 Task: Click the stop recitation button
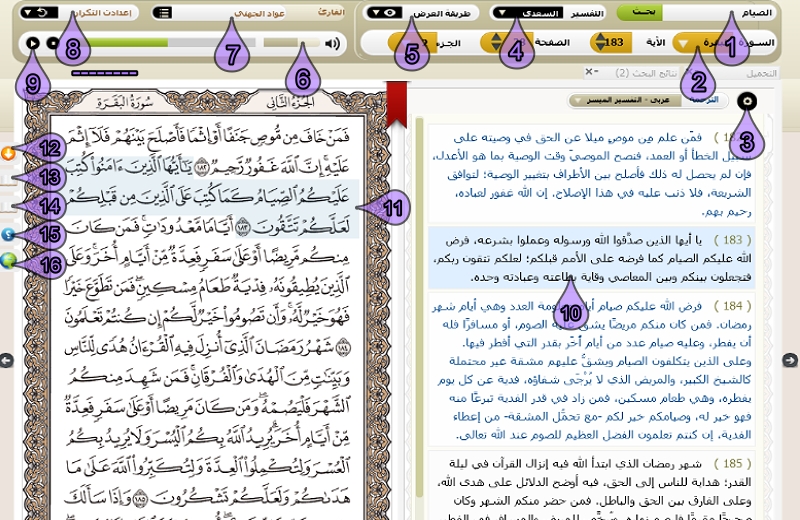pyautogui.click(x=53, y=43)
